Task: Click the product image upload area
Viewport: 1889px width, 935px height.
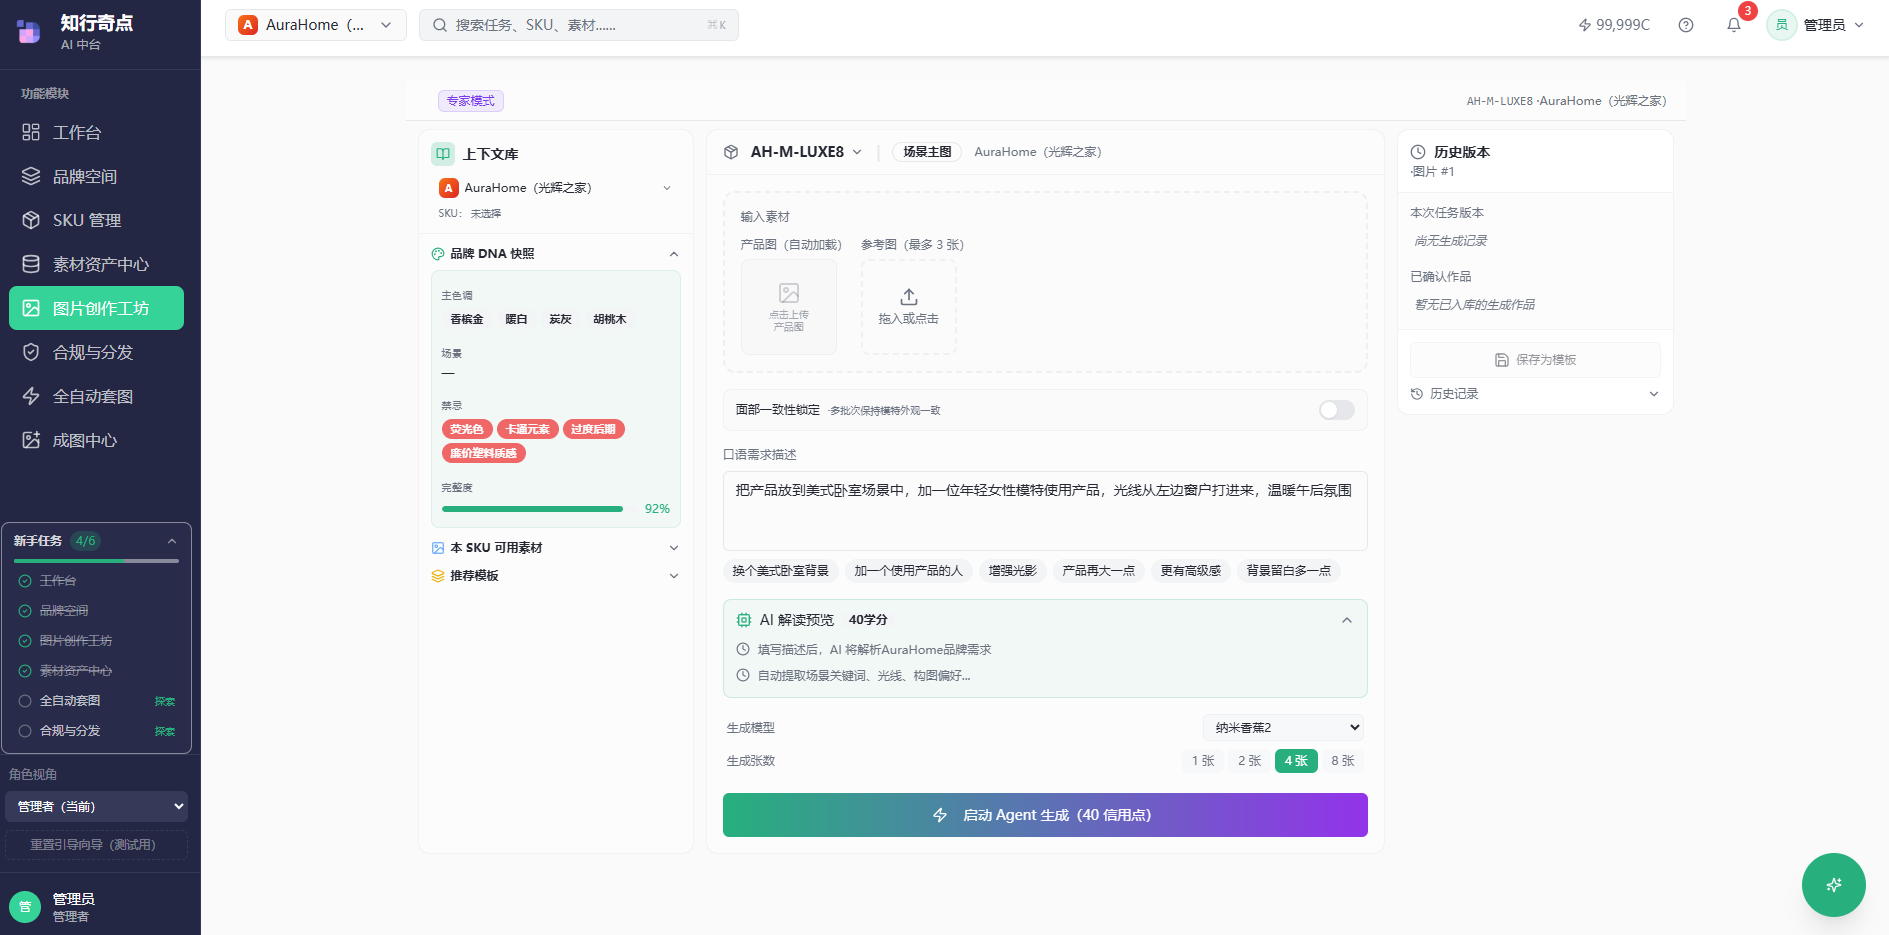Action: tap(788, 307)
